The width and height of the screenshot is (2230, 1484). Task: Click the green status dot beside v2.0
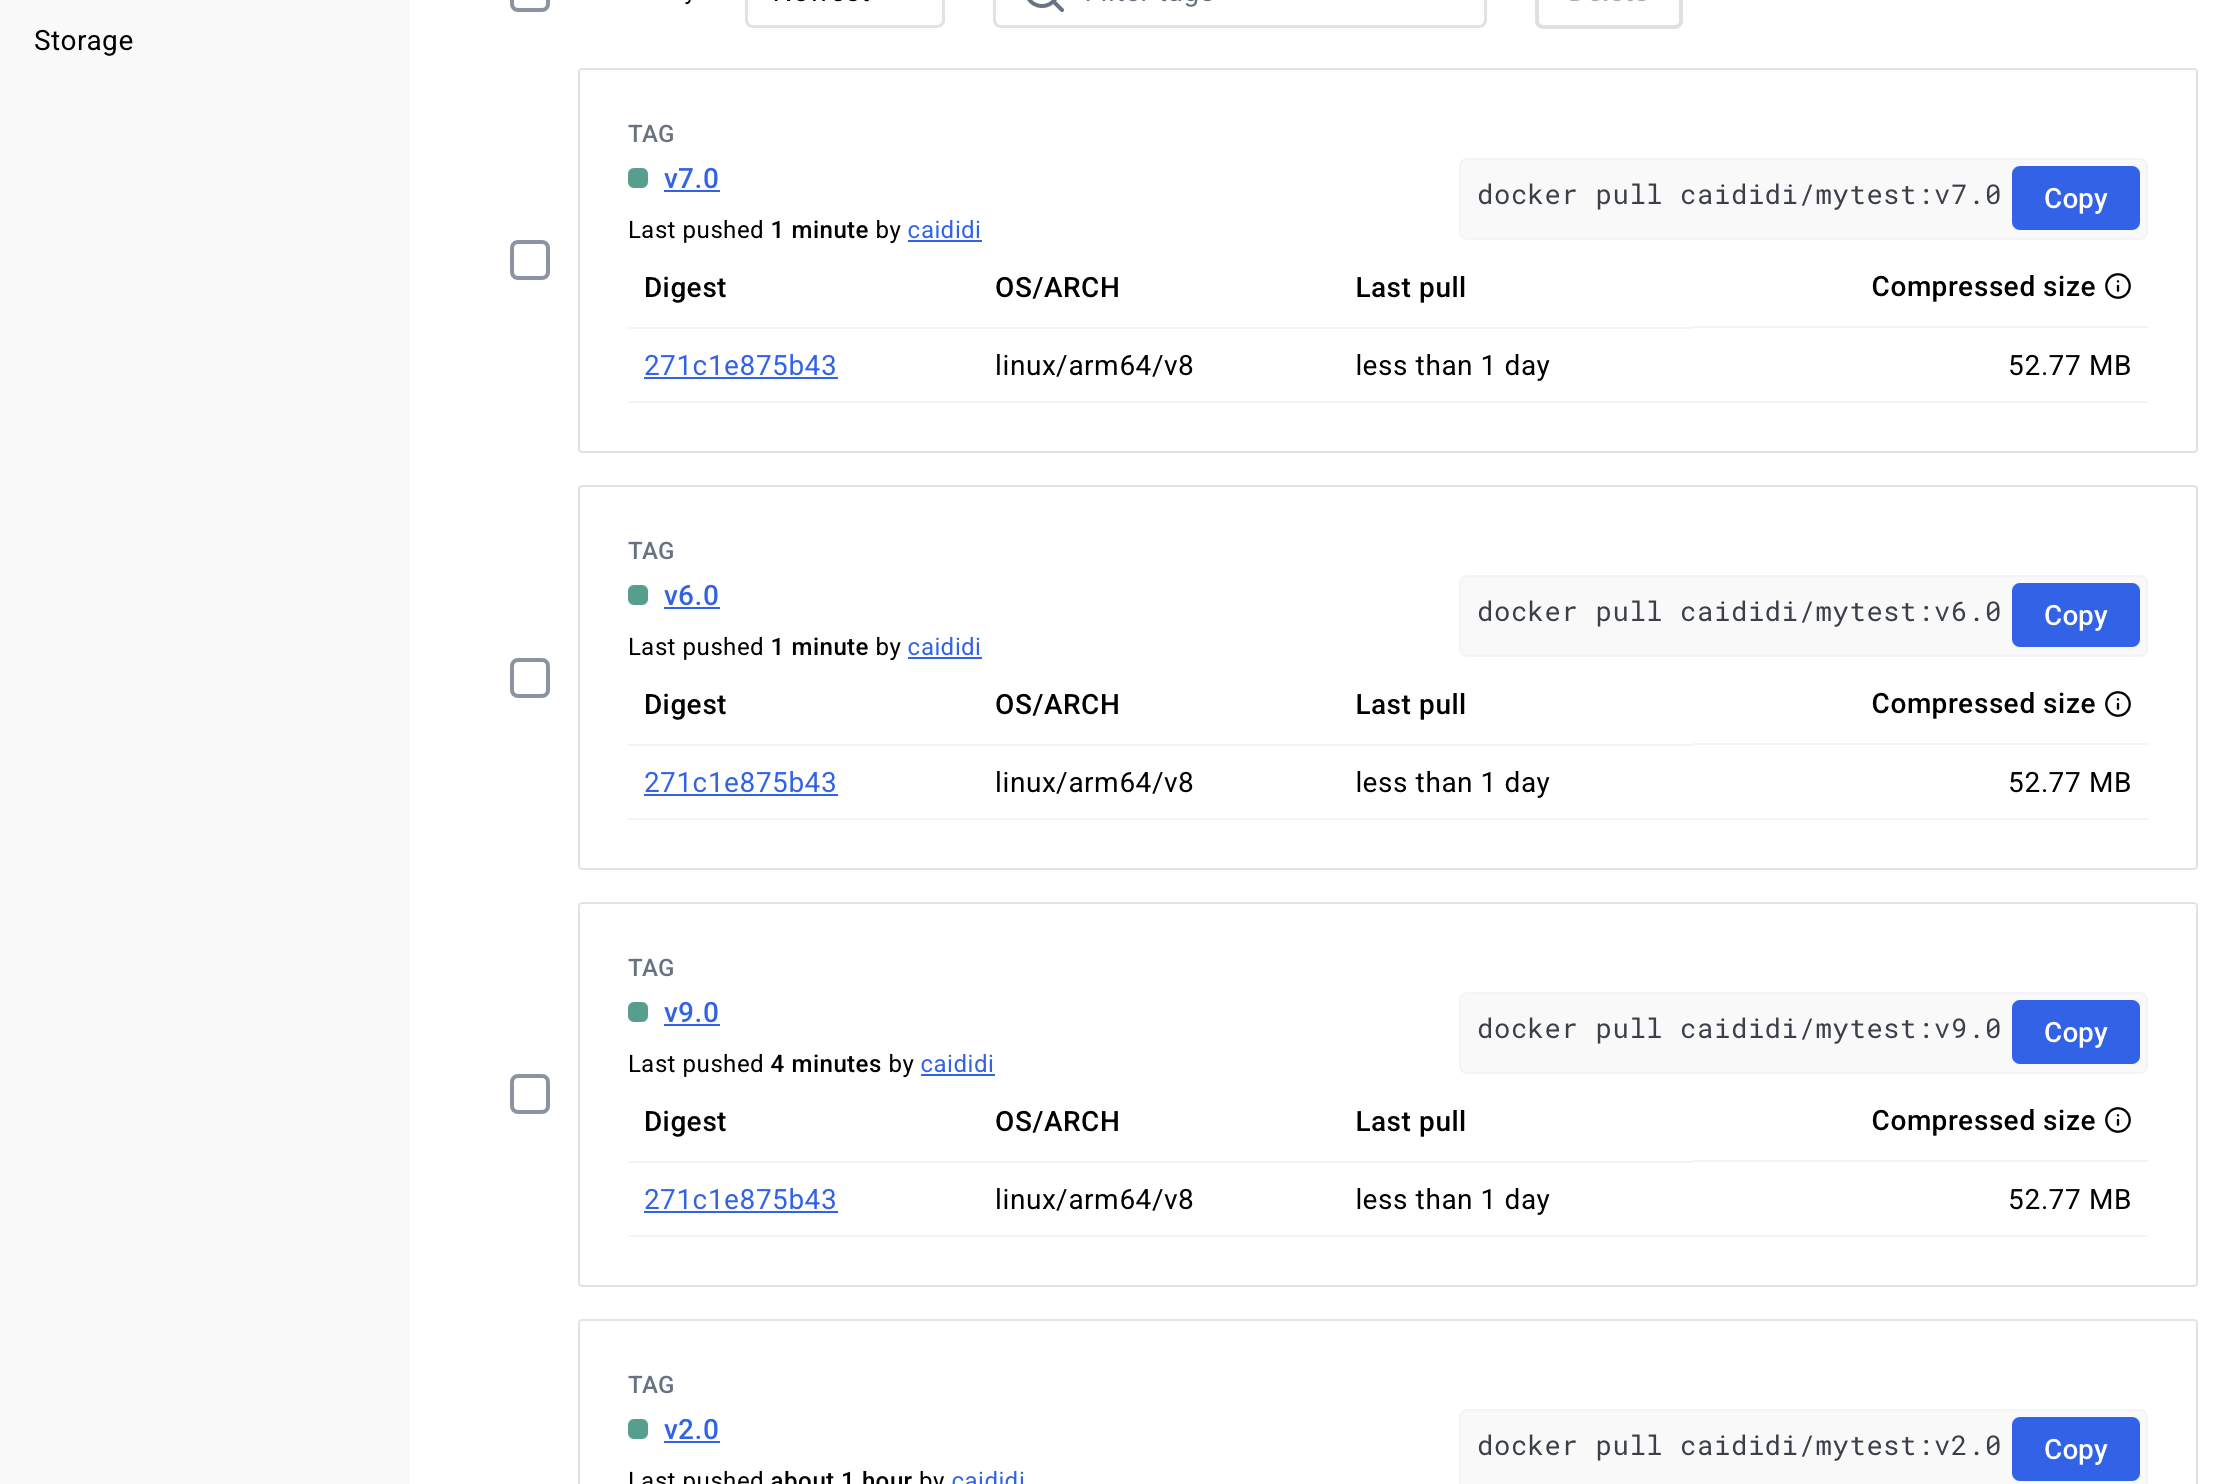point(638,1429)
